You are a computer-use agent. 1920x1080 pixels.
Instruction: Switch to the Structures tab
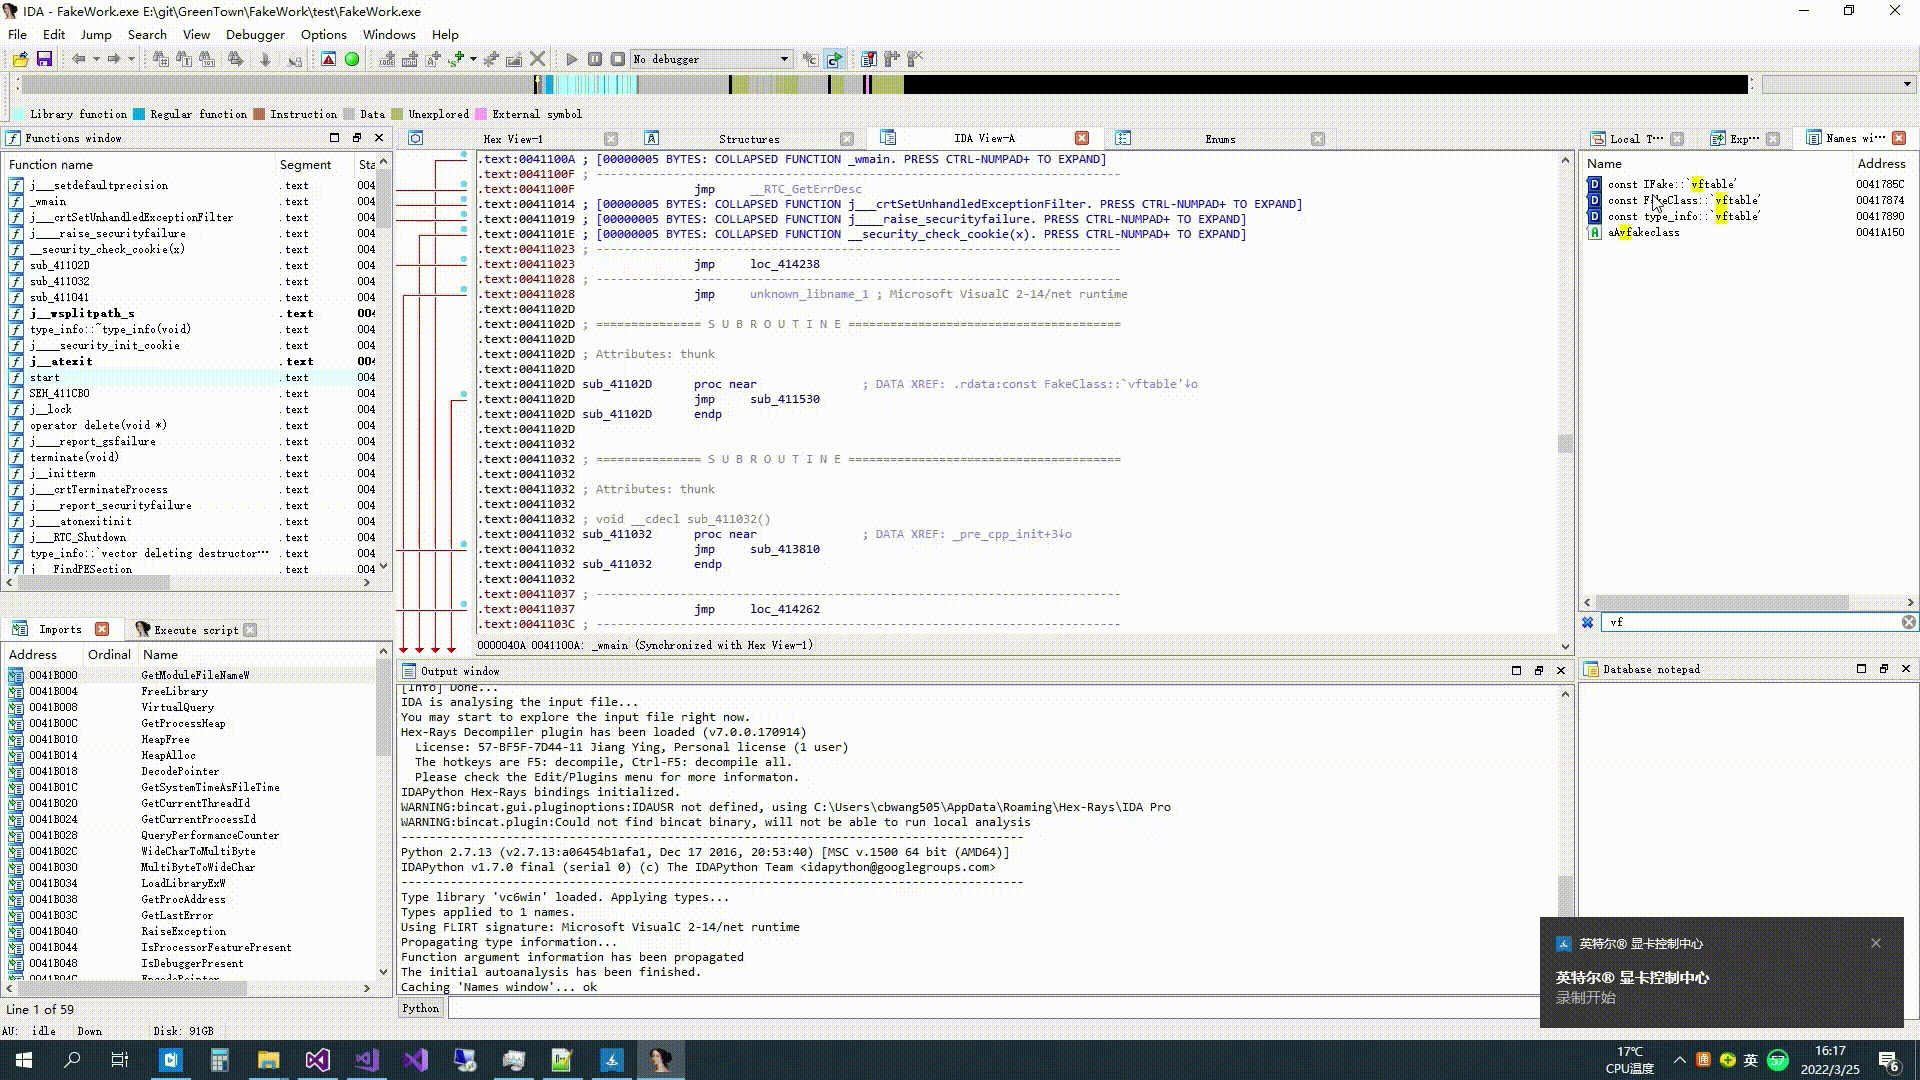click(748, 139)
